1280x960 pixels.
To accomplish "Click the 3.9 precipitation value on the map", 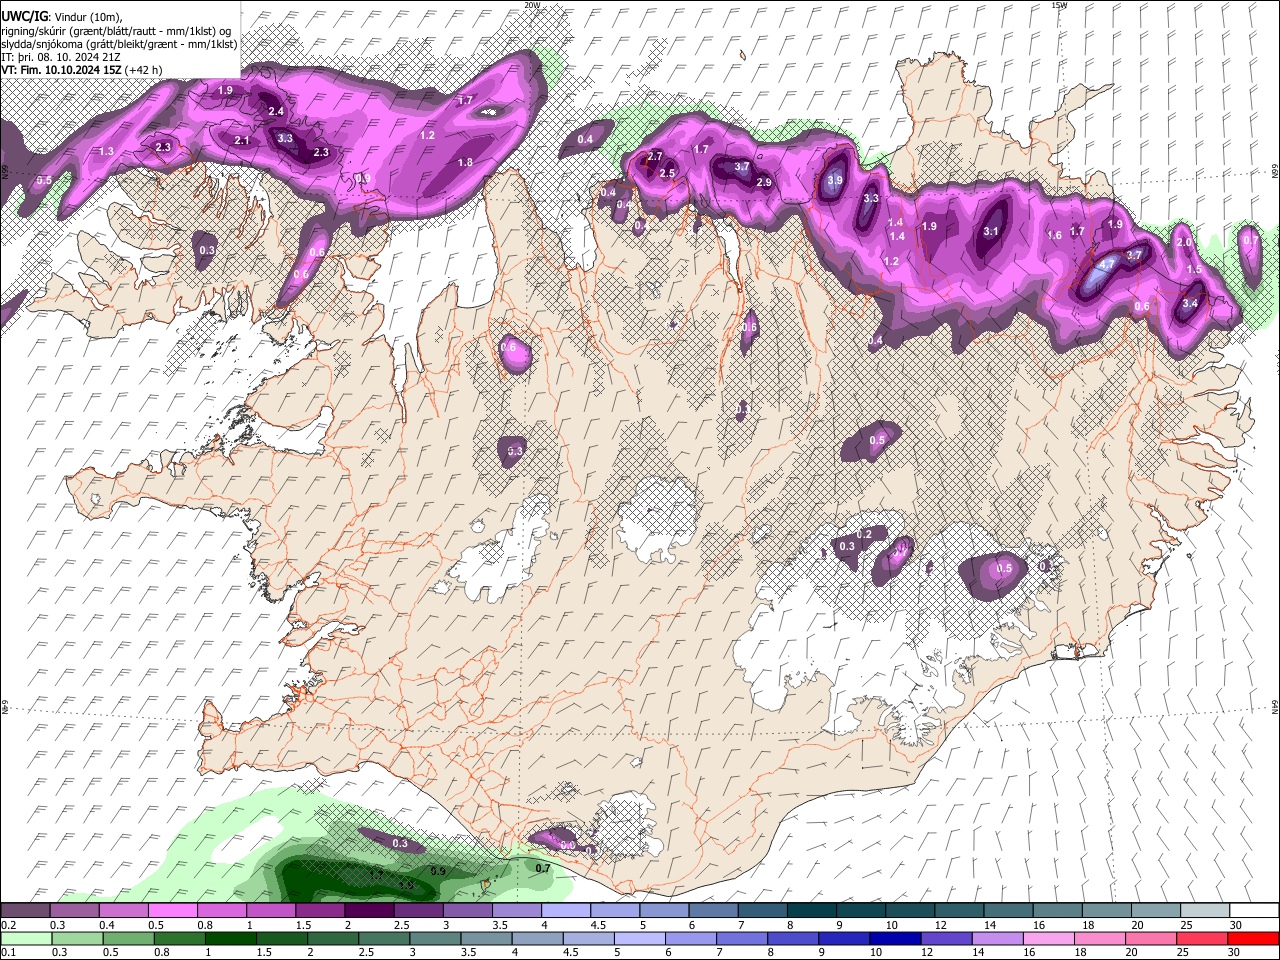I will pyautogui.click(x=835, y=179).
